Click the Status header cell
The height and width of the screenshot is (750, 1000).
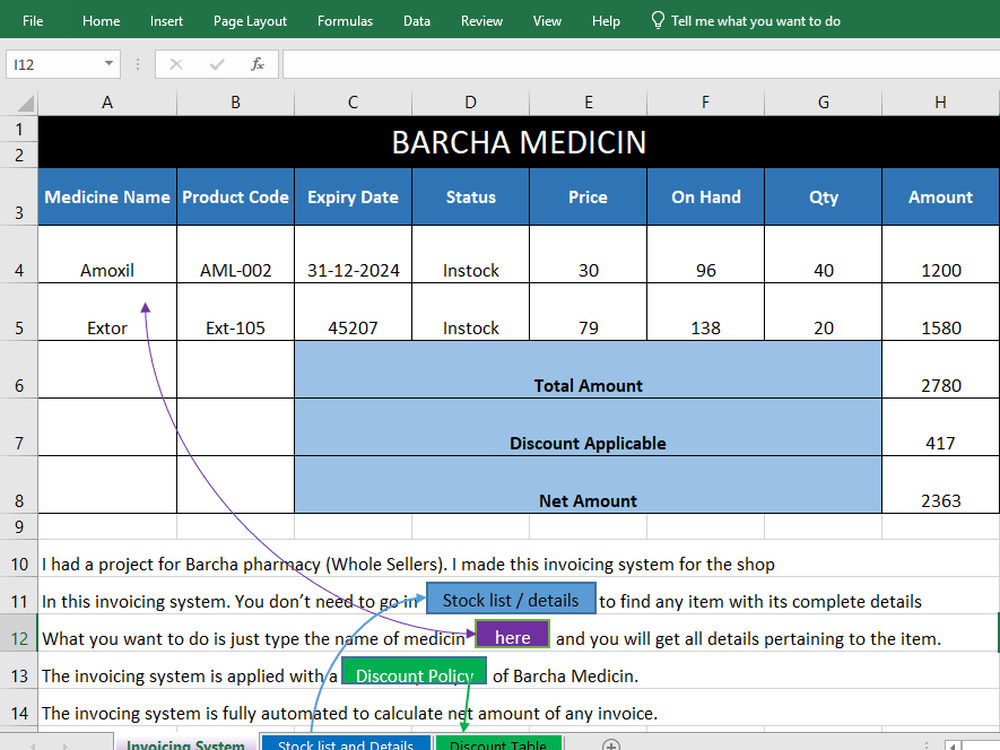(470, 197)
